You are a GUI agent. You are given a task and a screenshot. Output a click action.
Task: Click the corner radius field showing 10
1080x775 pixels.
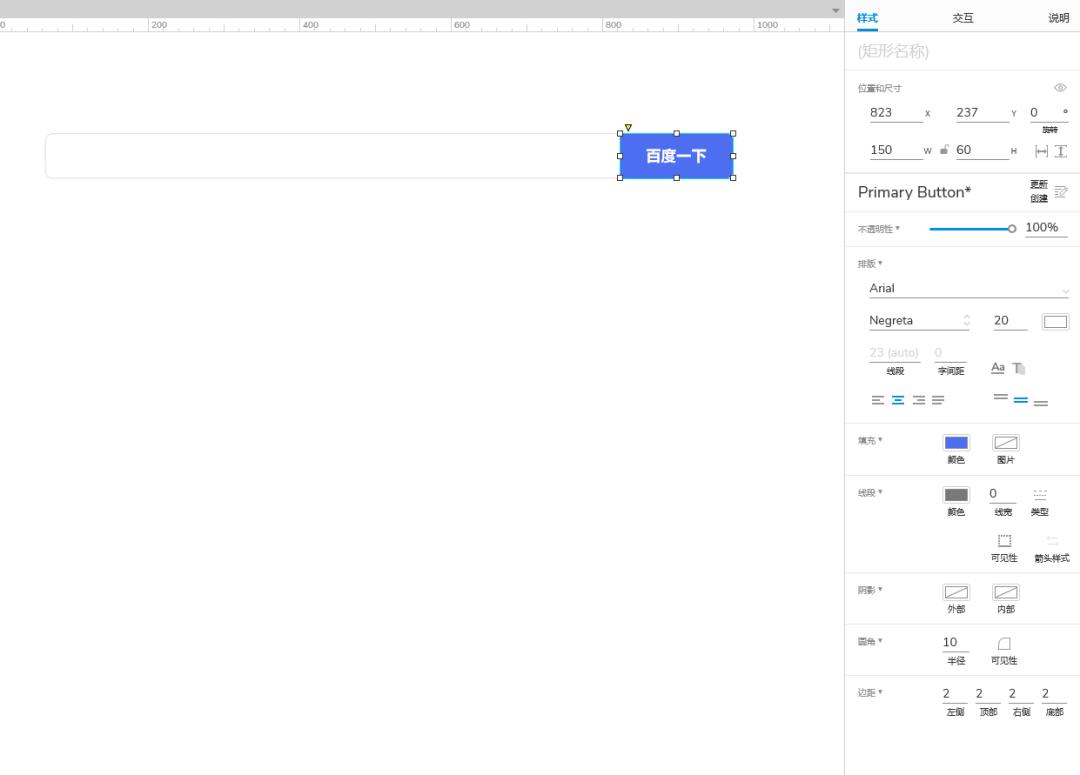click(955, 643)
